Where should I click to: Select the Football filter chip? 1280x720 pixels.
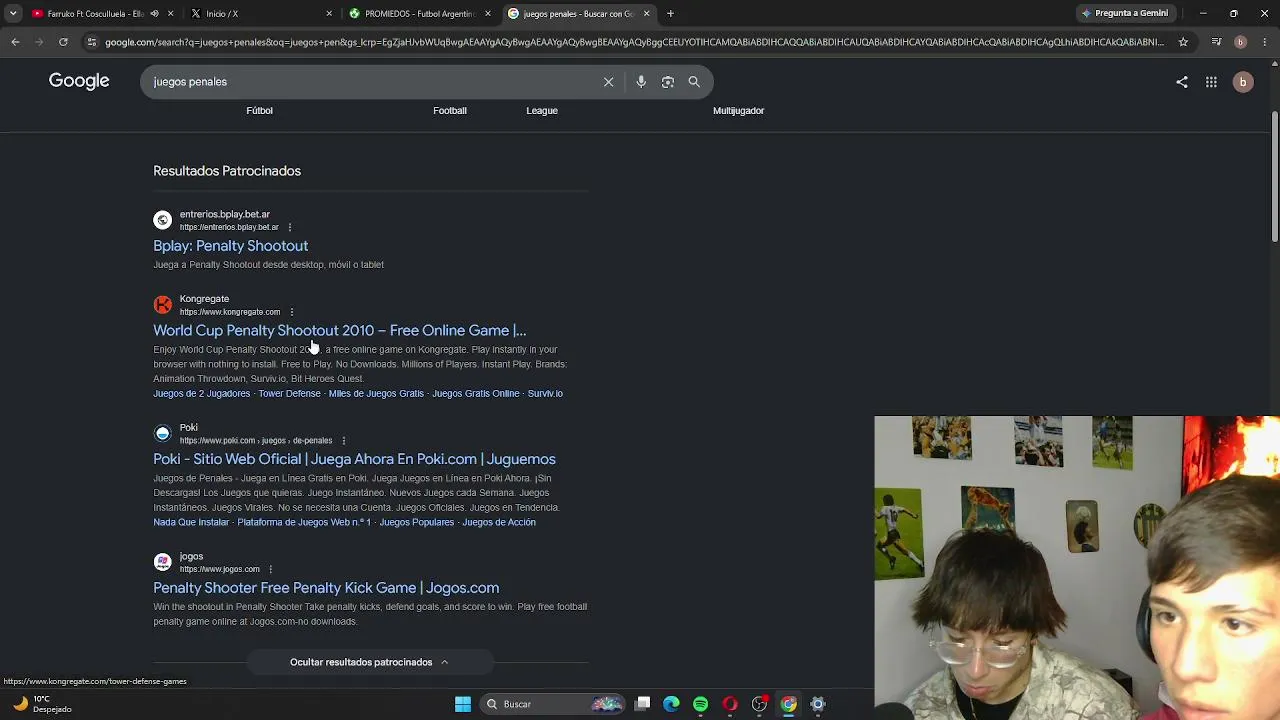point(450,111)
